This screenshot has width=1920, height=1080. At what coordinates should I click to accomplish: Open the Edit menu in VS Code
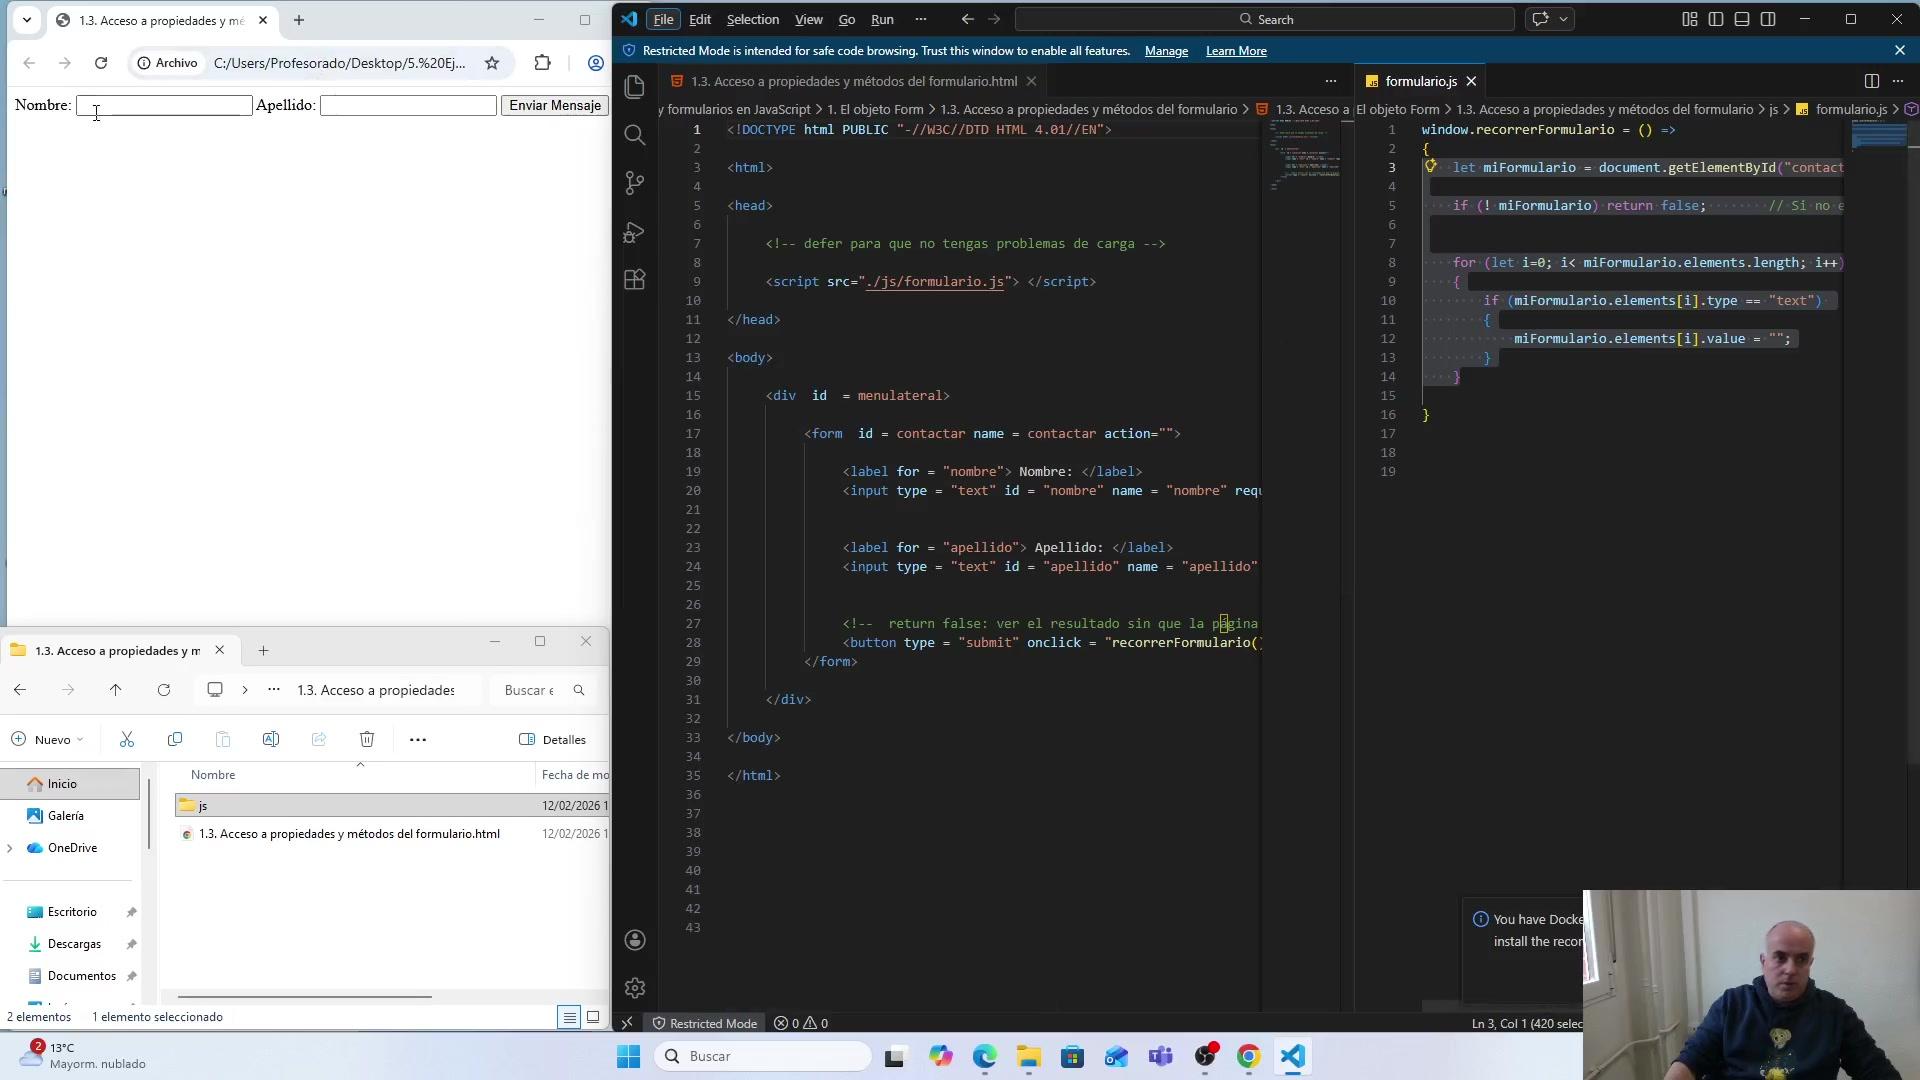pos(700,19)
